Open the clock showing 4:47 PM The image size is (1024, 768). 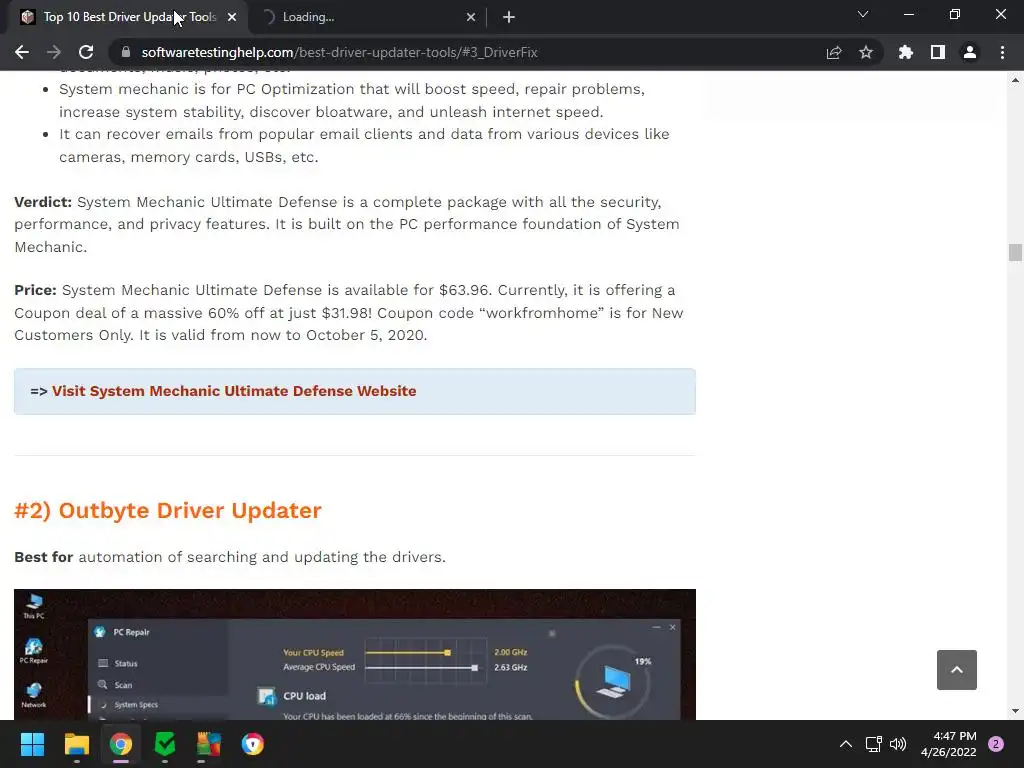948,744
